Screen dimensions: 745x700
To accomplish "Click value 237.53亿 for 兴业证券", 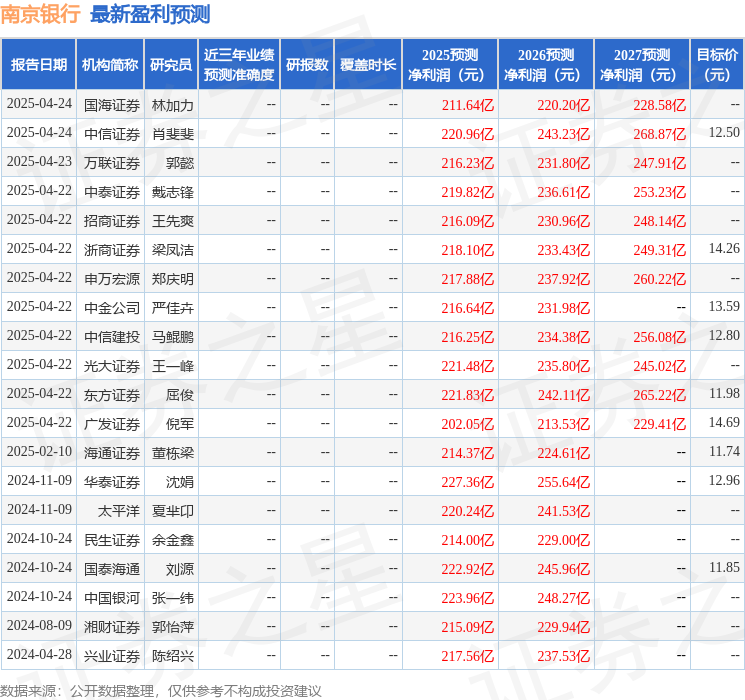I will 564,656.
